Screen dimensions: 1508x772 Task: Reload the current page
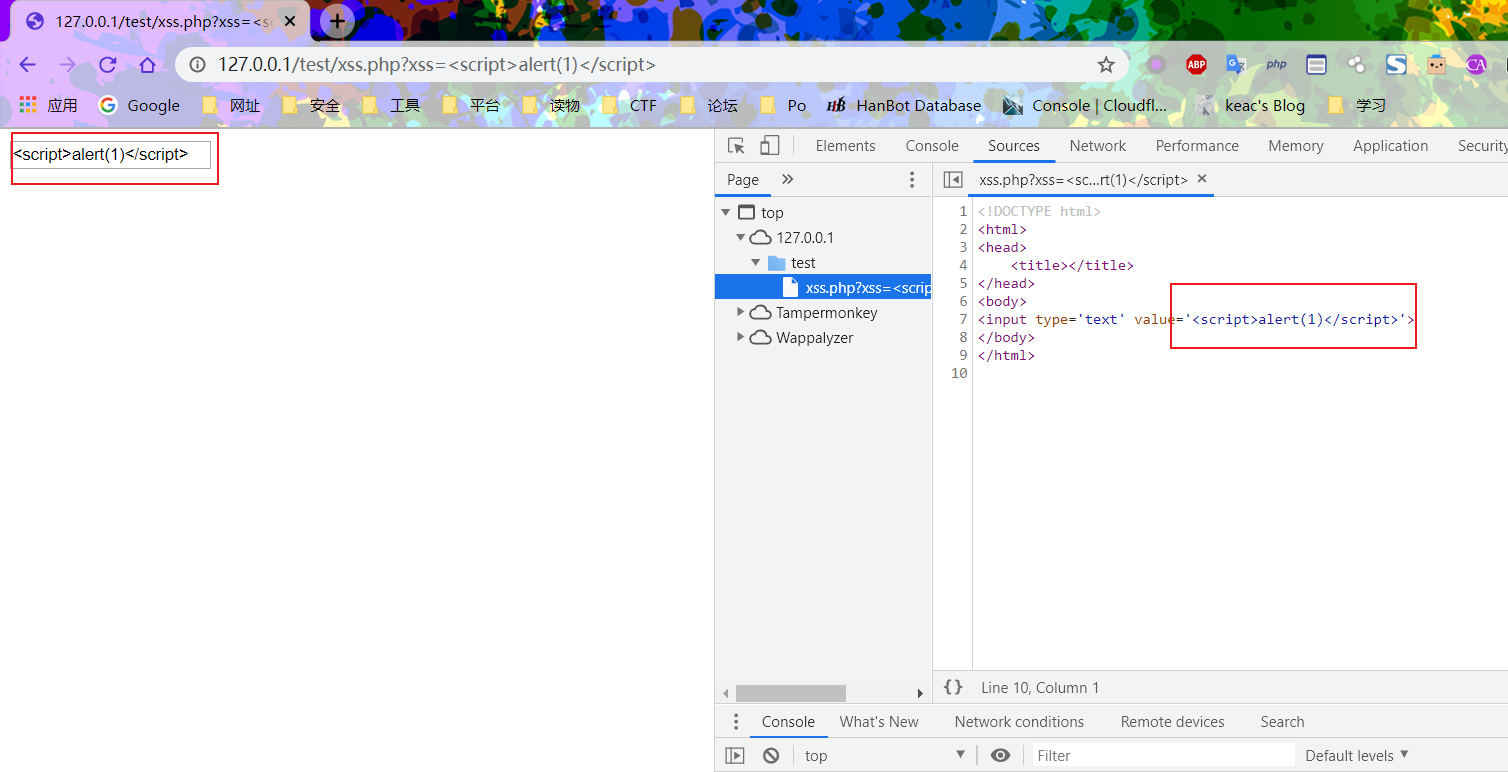pyautogui.click(x=107, y=65)
